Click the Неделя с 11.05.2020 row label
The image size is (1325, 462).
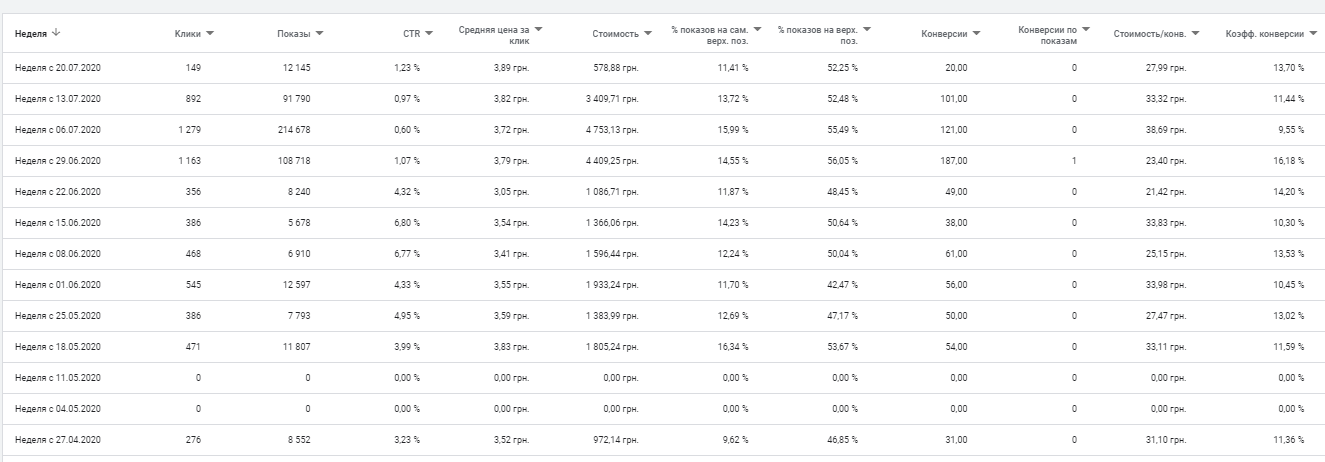coord(58,378)
